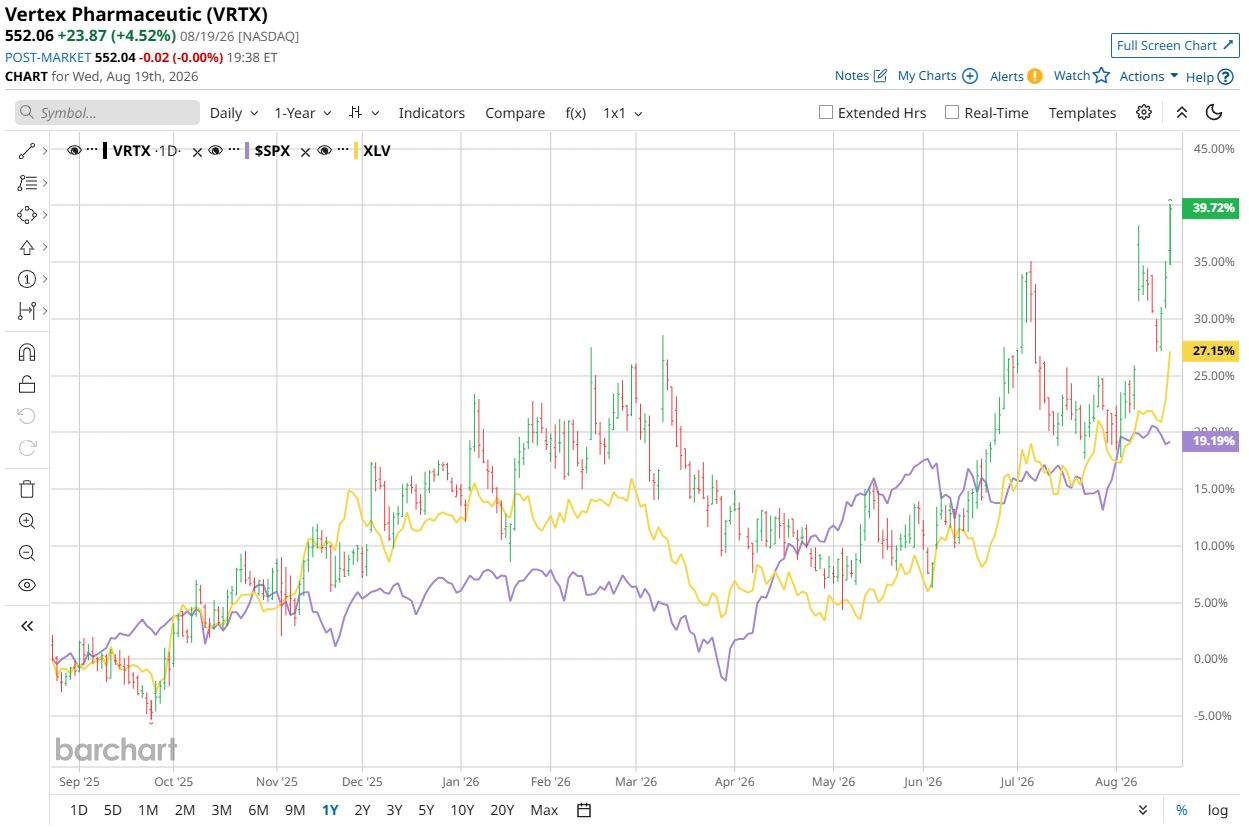
Task: Open the 1-Year period dropdown
Action: pos(302,113)
